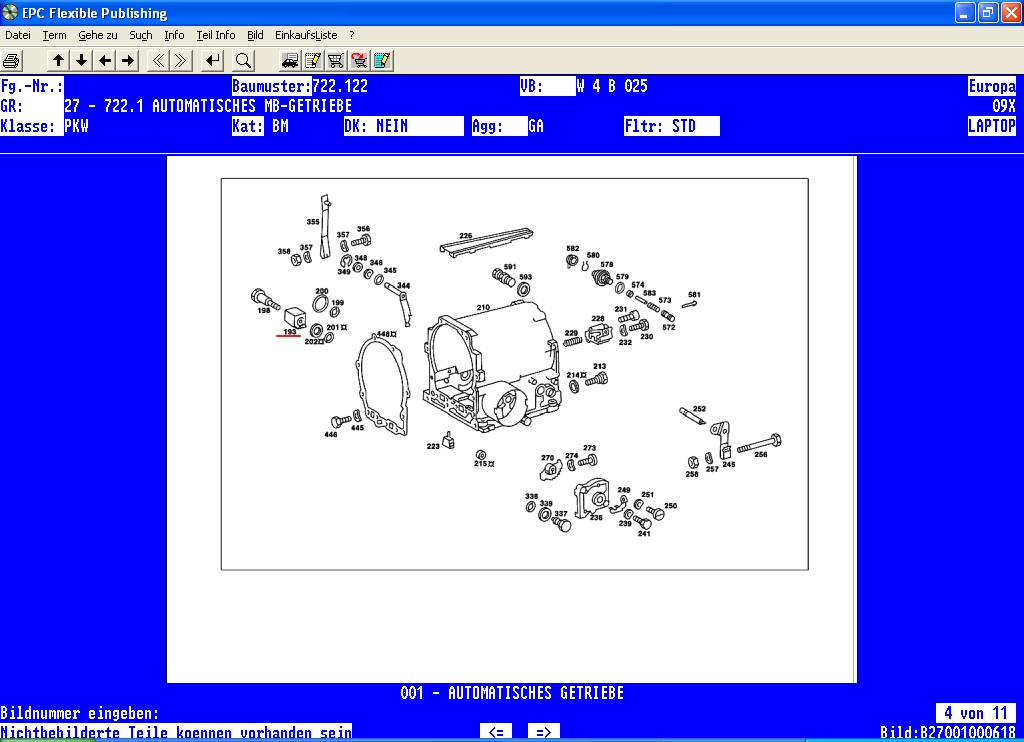Click the printer icon in toolbar

click(12, 60)
